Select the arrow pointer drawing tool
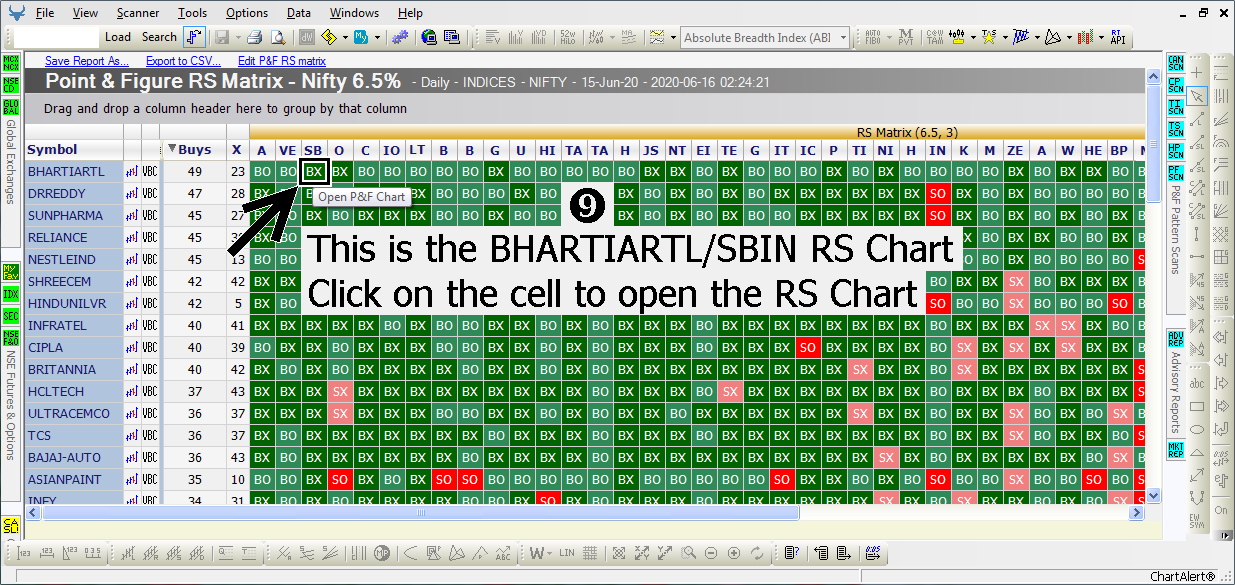The height and width of the screenshot is (585, 1235). (x=1198, y=97)
